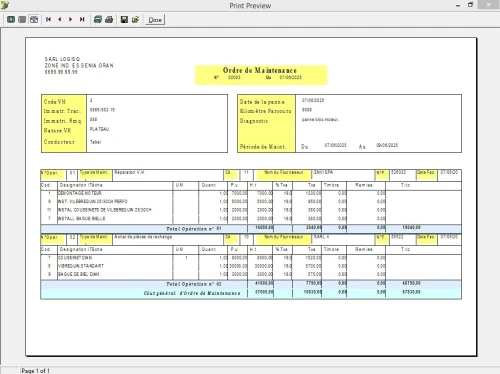Click the 'Page 1 of 1' status text
500x374 pixels.
(x=36, y=371)
